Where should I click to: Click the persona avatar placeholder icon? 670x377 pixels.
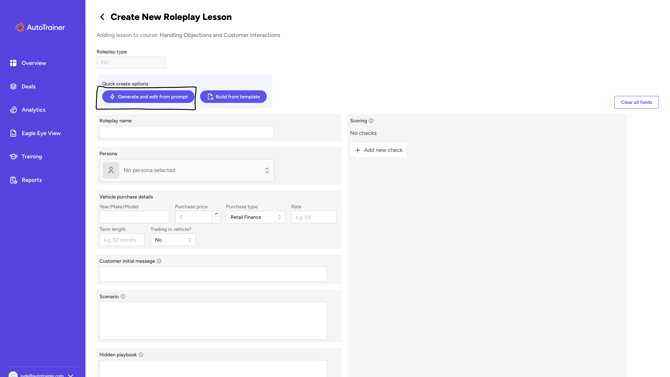pyautogui.click(x=111, y=170)
